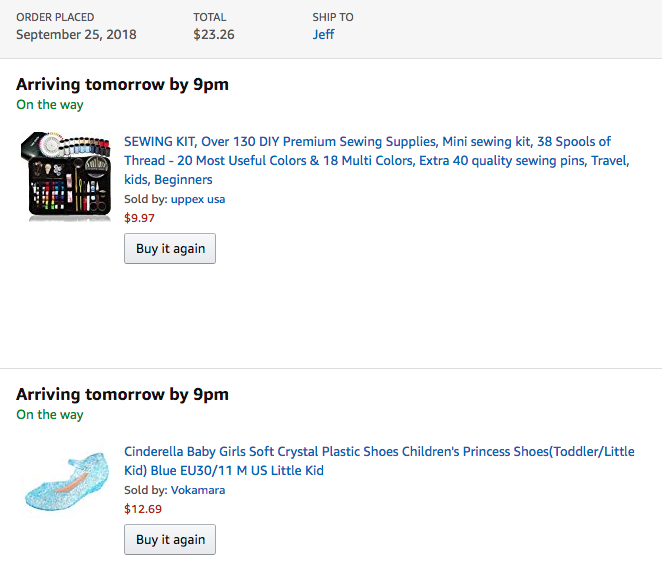Click sewing kit's Arriving tomorrow heading
This screenshot has width=662, height=584.
pos(122,84)
